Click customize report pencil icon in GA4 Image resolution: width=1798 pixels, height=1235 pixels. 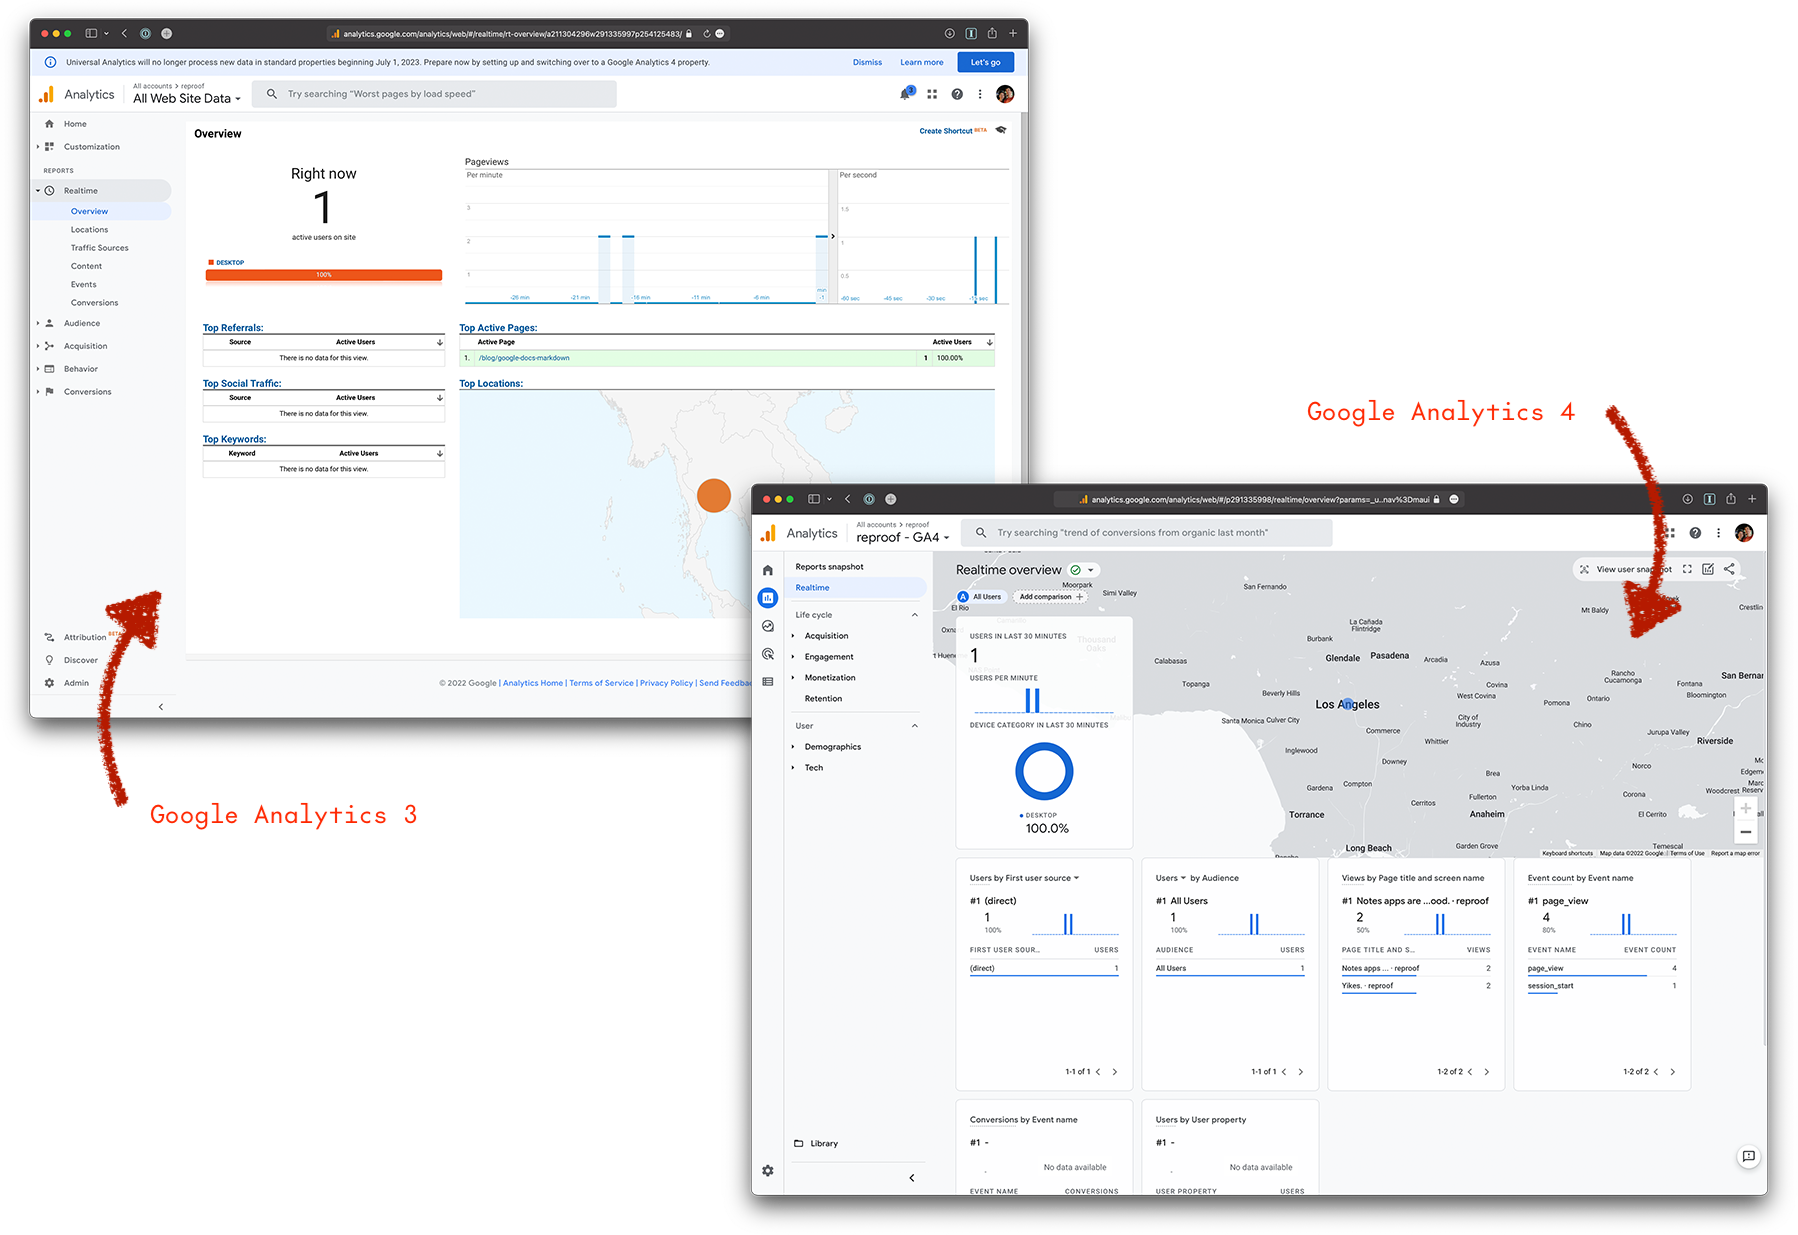1708,569
